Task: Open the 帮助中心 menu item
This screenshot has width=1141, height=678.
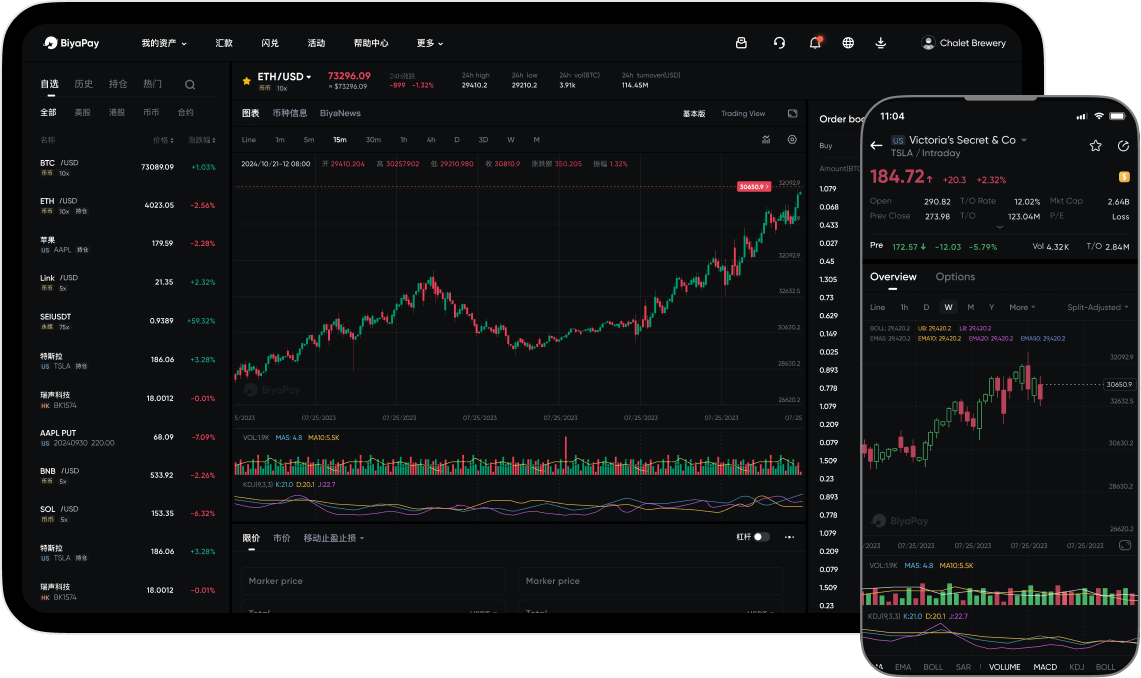Action: click(371, 43)
